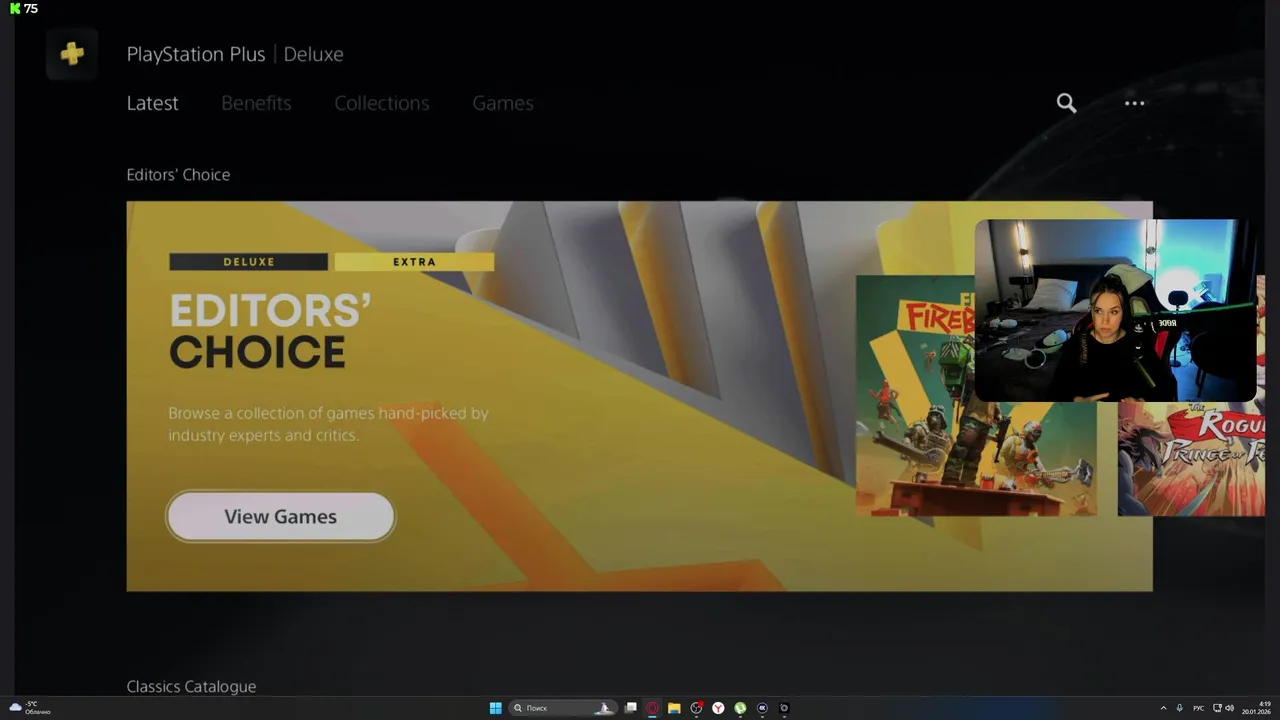Open the clock showing 4:19

point(1257,708)
